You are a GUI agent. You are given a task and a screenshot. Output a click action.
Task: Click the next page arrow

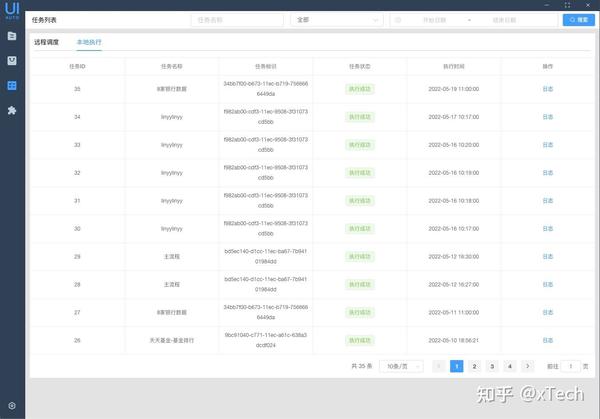coord(528,366)
